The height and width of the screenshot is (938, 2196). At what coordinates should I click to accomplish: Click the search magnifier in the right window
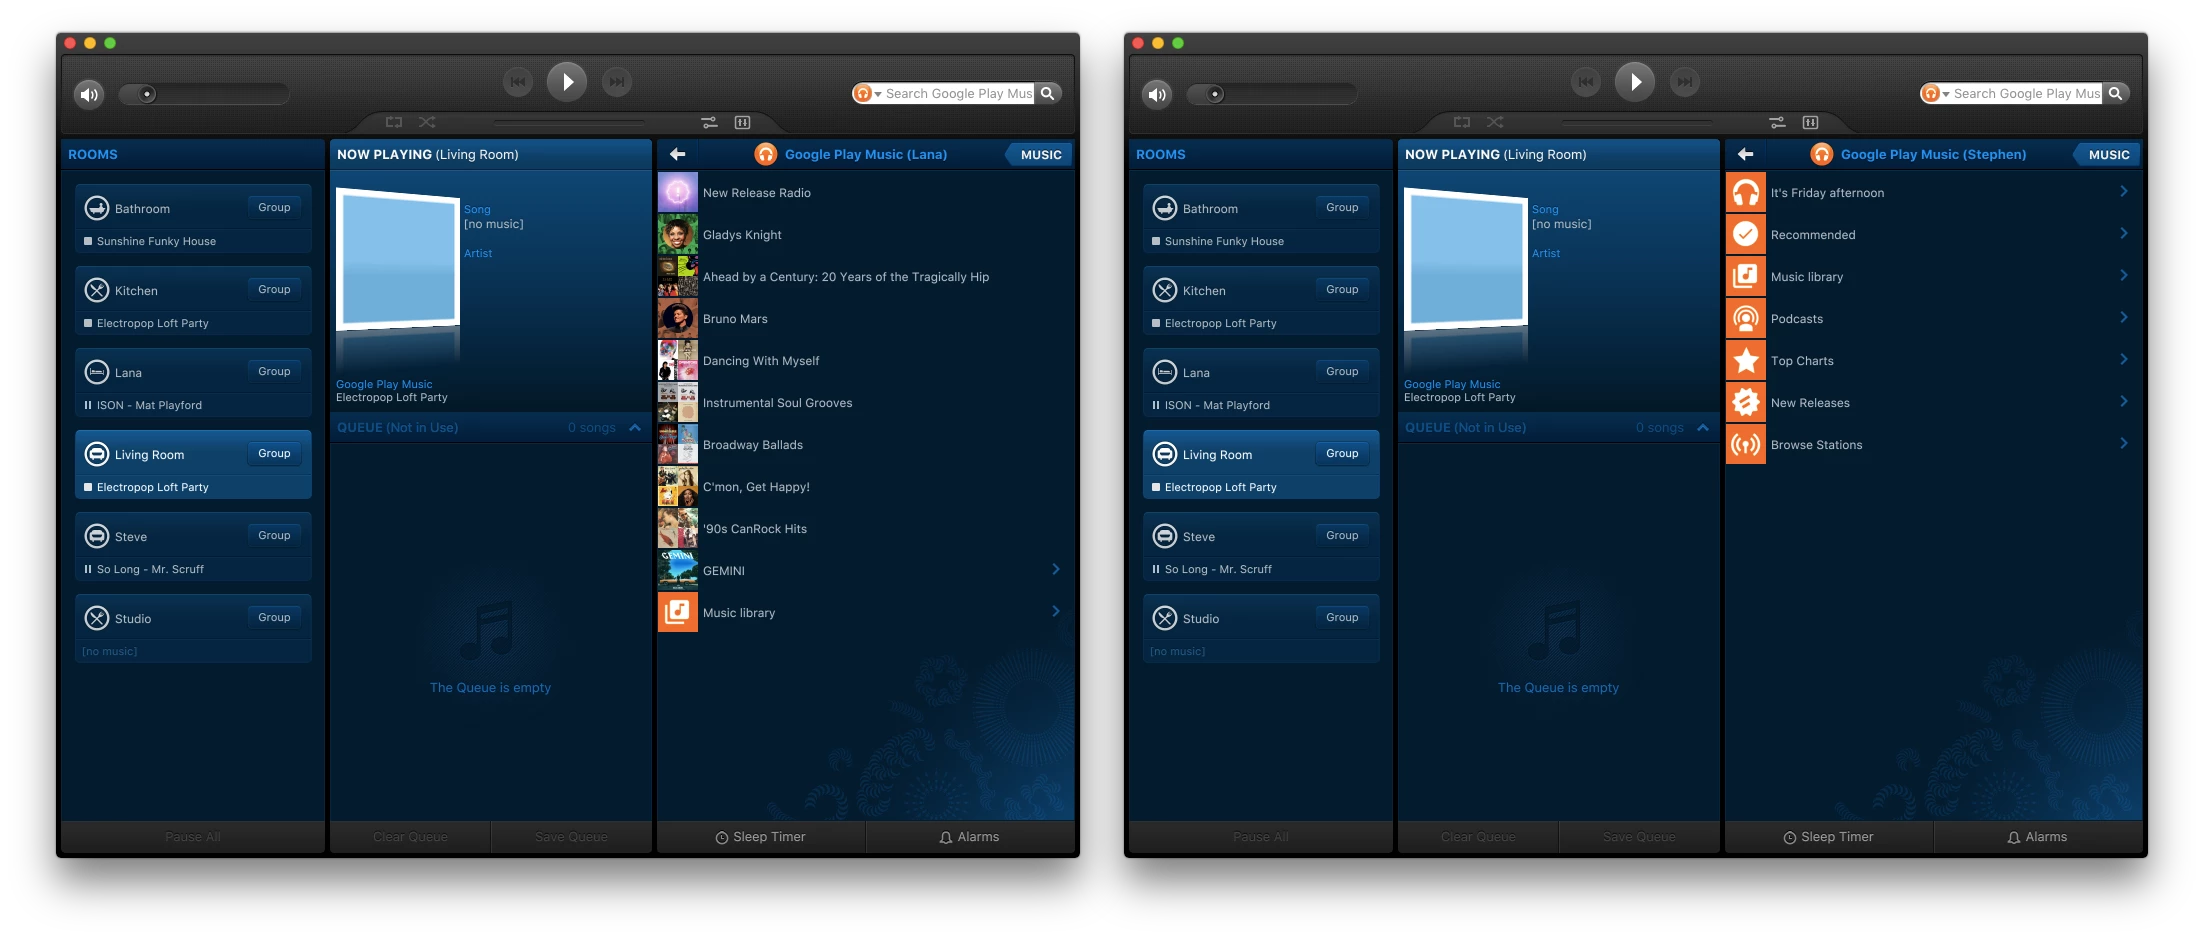(2115, 93)
